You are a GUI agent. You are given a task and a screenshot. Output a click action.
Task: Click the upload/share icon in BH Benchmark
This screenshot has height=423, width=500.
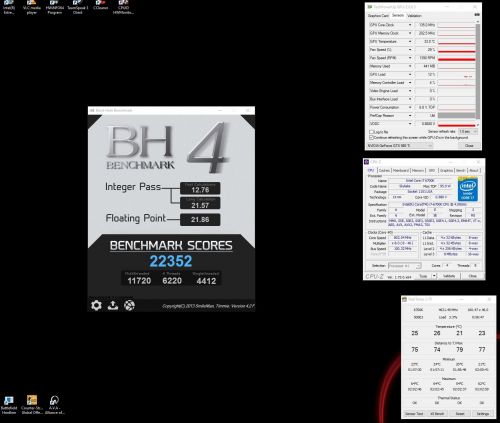tap(113, 305)
